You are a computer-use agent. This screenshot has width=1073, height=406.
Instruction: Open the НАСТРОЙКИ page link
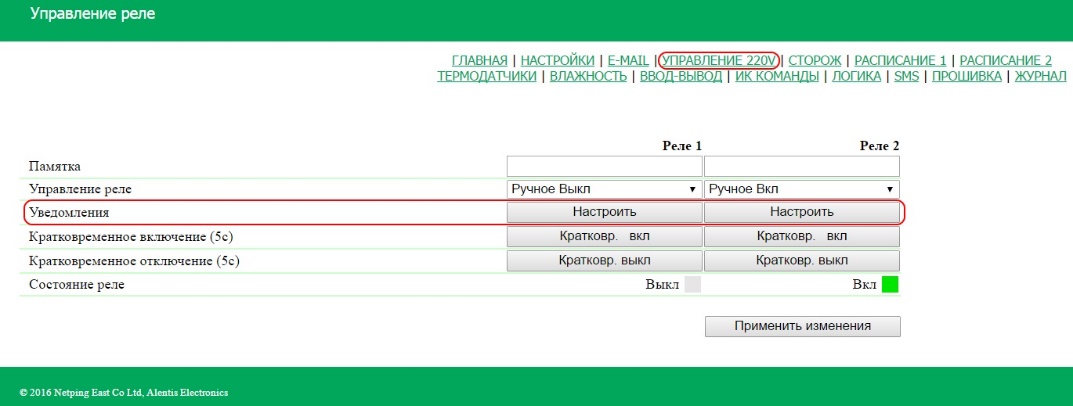(558, 61)
